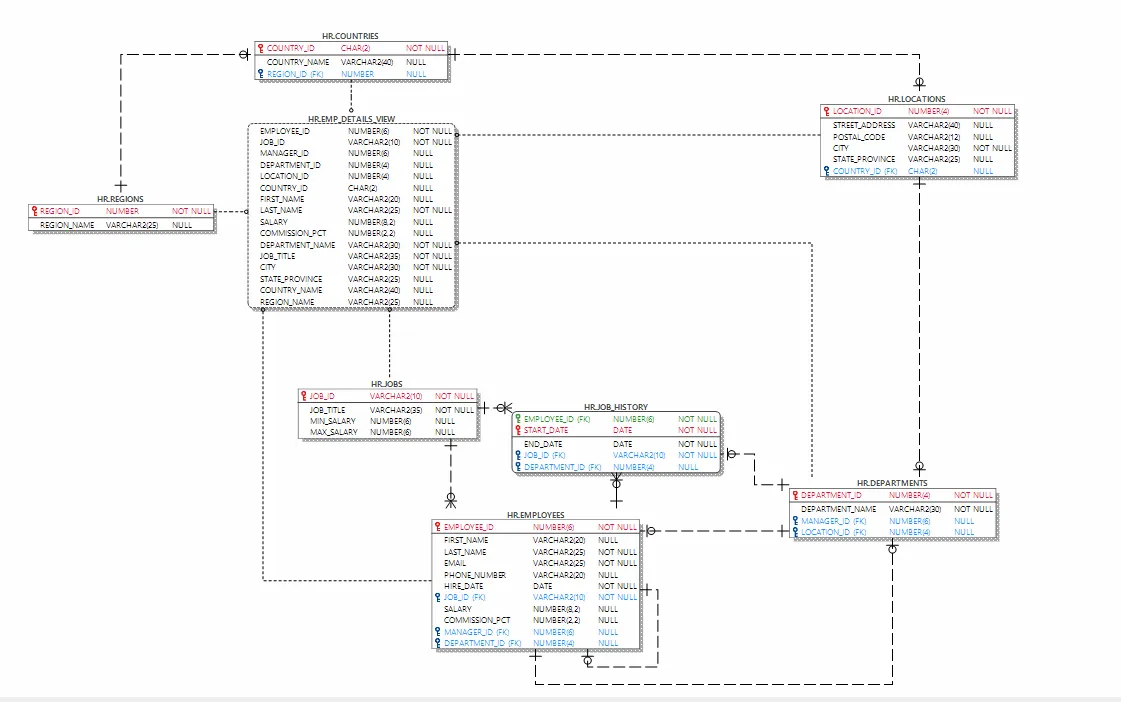This screenshot has width=1121, height=702.
Task: Click the key icon beside DEPARTMENT_ID in HR.DEPARTMENTS
Action: pos(795,495)
